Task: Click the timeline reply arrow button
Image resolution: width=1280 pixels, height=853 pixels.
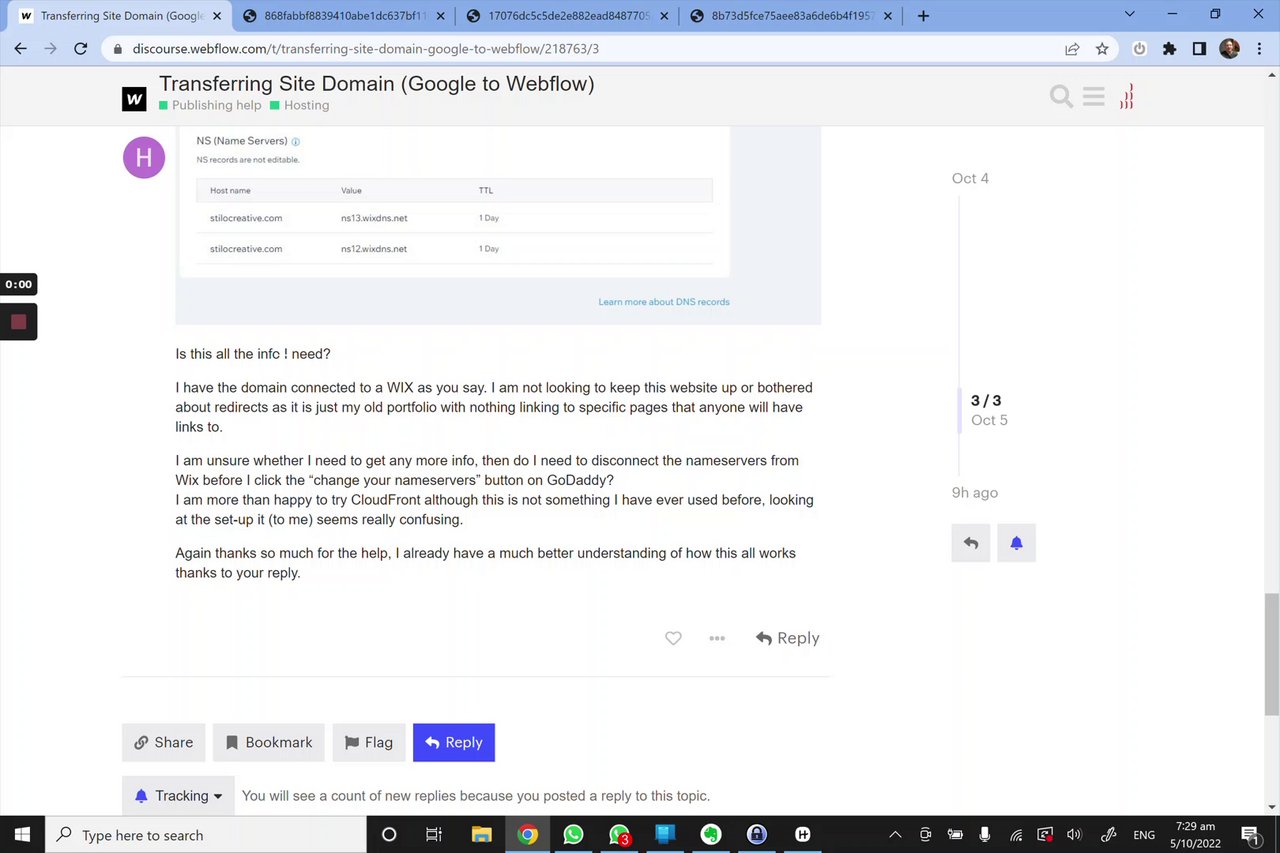Action: click(x=971, y=543)
